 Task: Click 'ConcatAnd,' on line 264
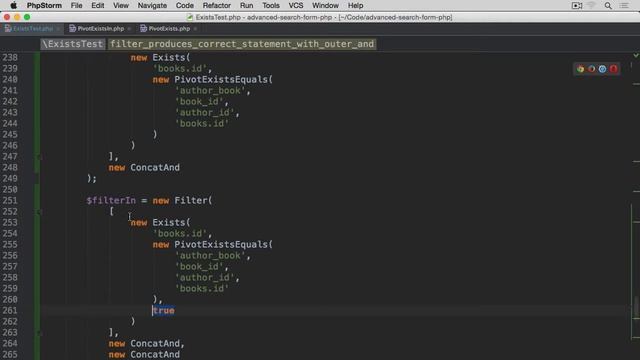(158, 344)
